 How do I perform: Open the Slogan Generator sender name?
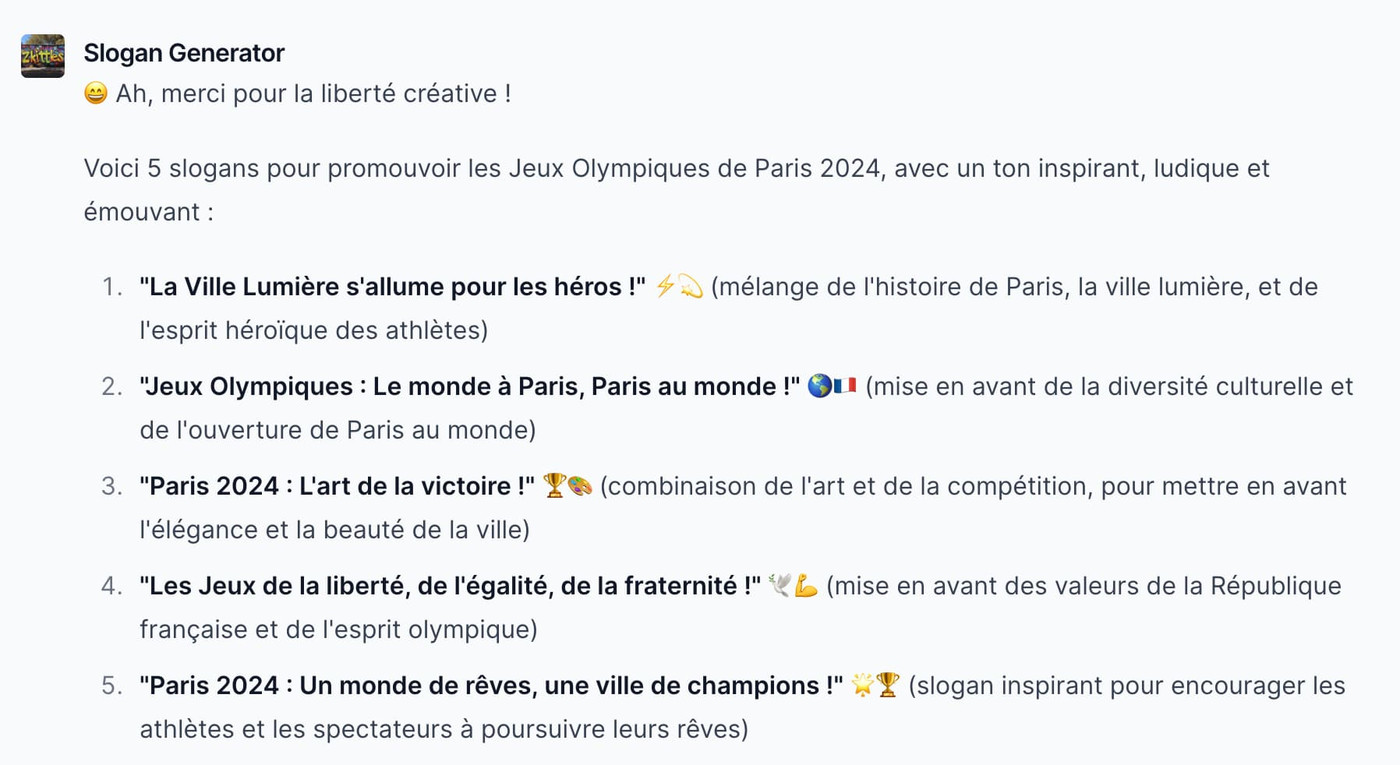pos(184,53)
